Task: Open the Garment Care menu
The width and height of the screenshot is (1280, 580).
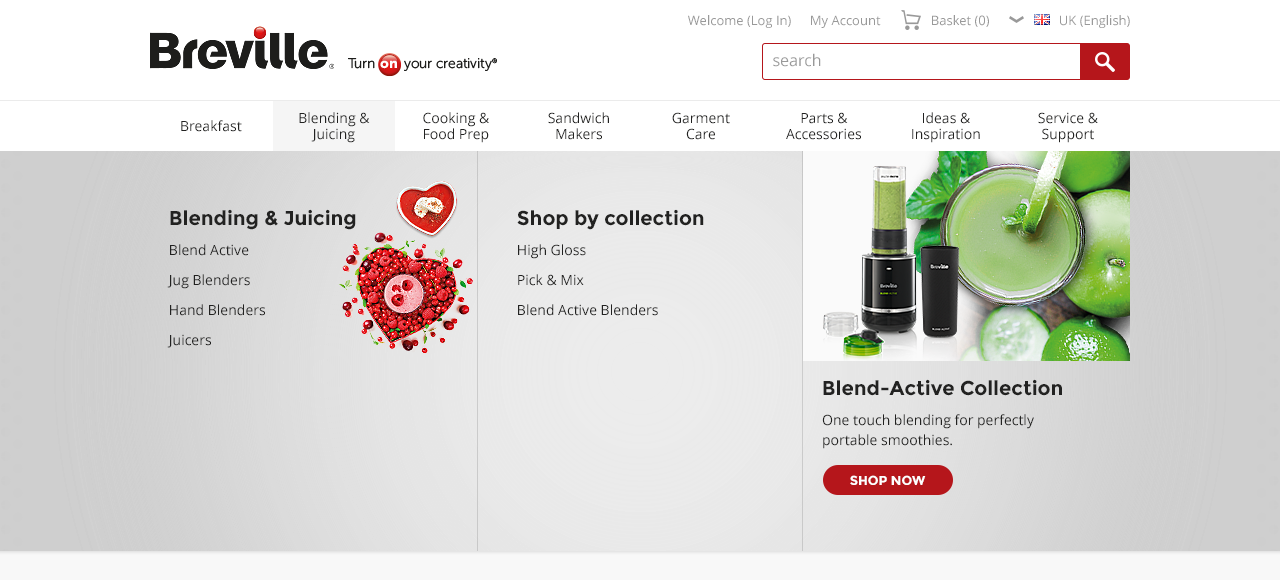Action: pos(701,126)
